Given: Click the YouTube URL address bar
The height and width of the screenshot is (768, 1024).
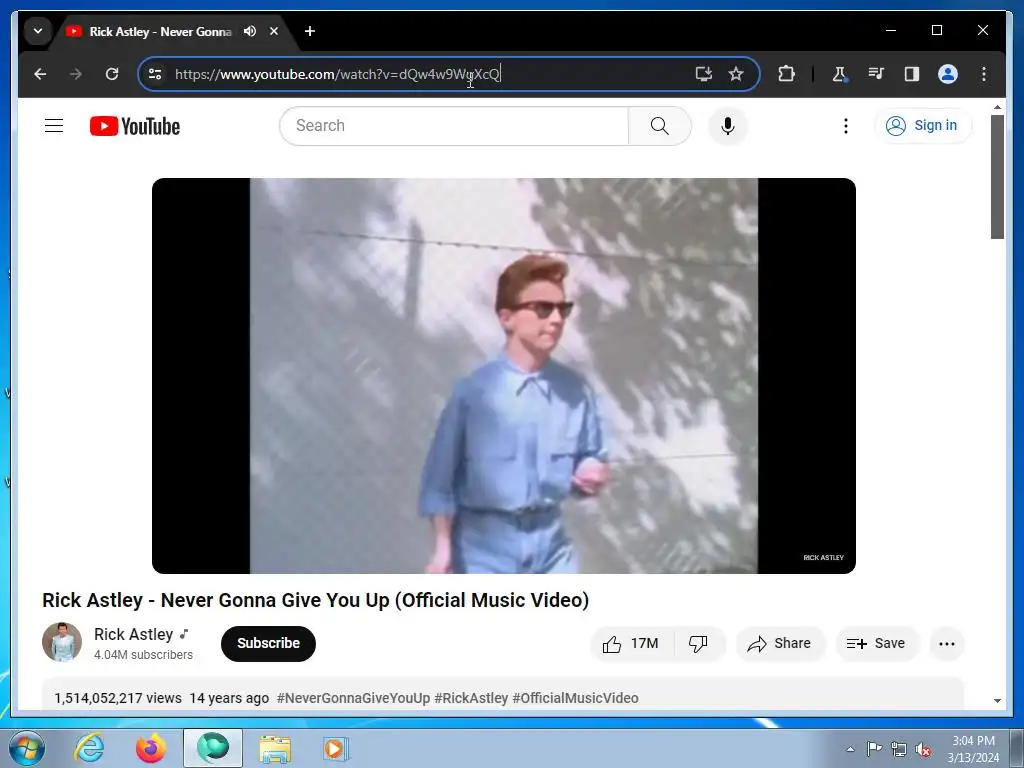Looking at the screenshot, I should [449, 74].
